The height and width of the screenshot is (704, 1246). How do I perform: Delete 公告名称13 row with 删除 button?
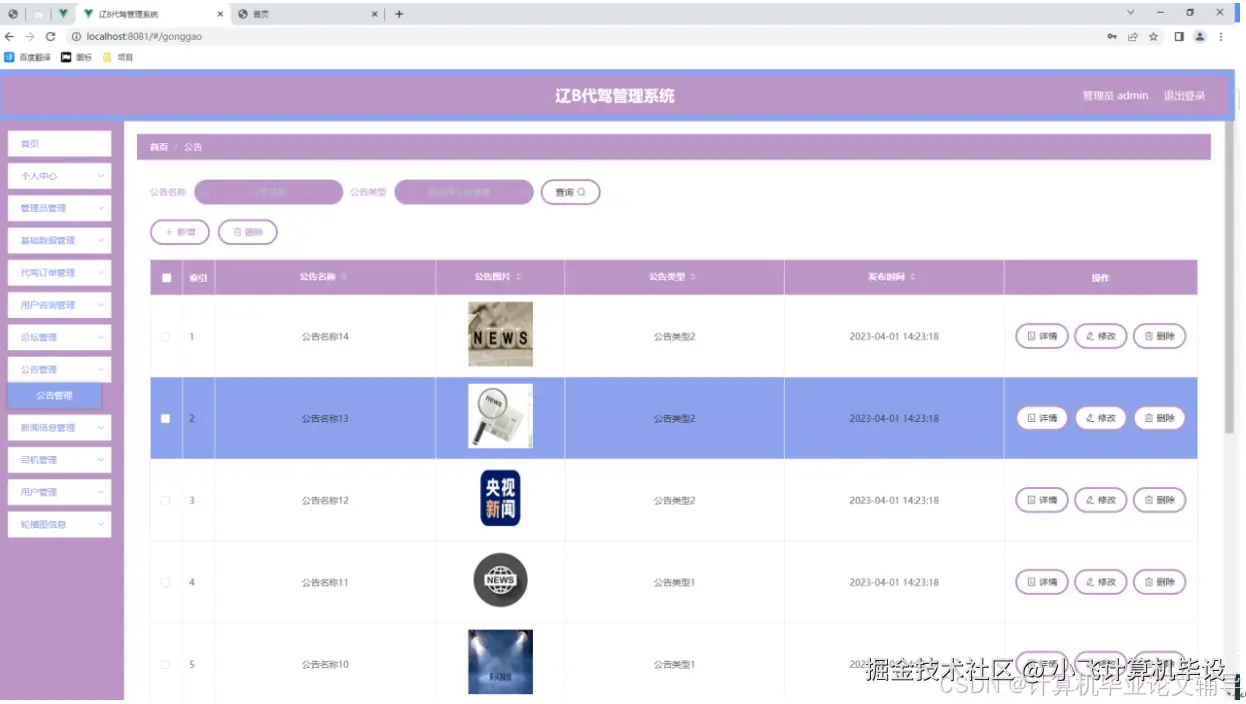click(1160, 418)
